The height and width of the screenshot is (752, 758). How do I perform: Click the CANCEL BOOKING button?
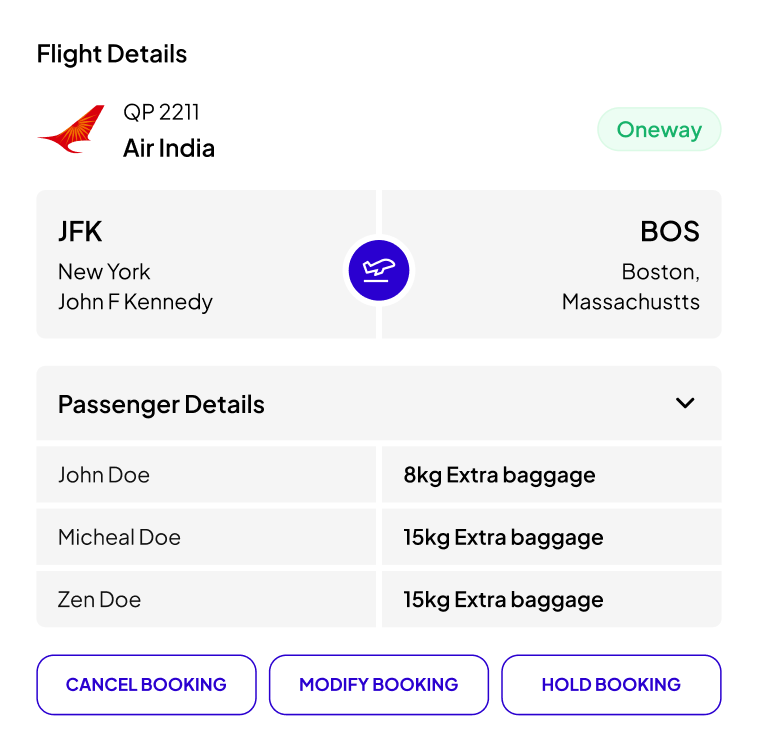point(146,684)
